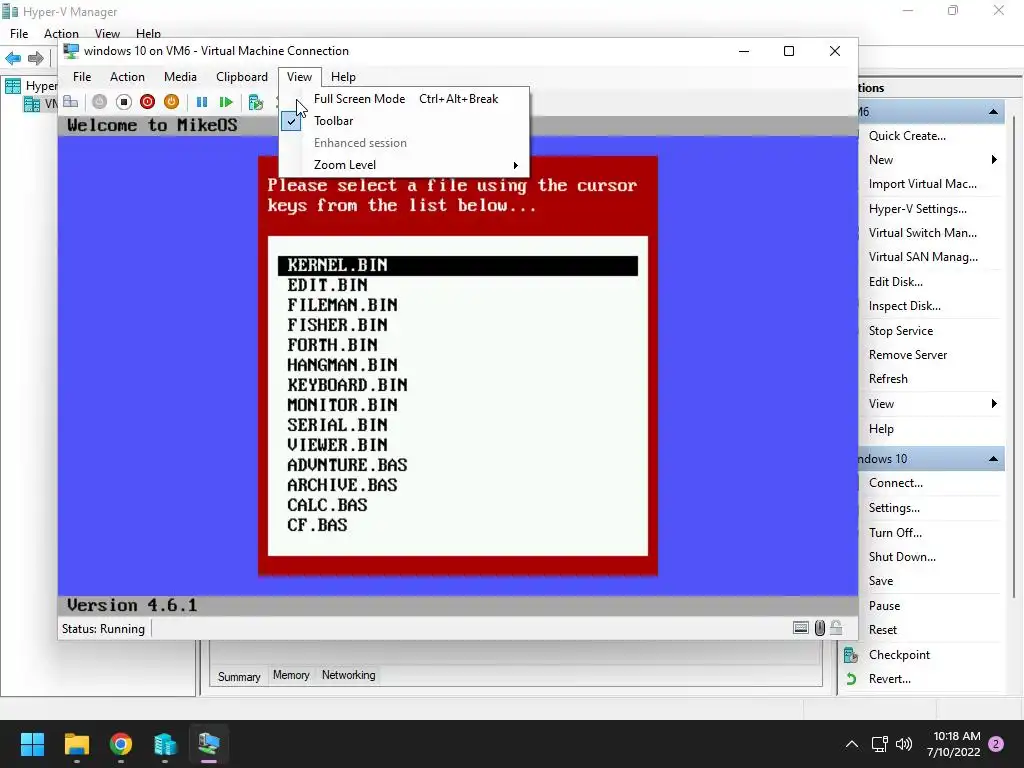Click the back arrow in Hyper-V Manager

point(13,58)
